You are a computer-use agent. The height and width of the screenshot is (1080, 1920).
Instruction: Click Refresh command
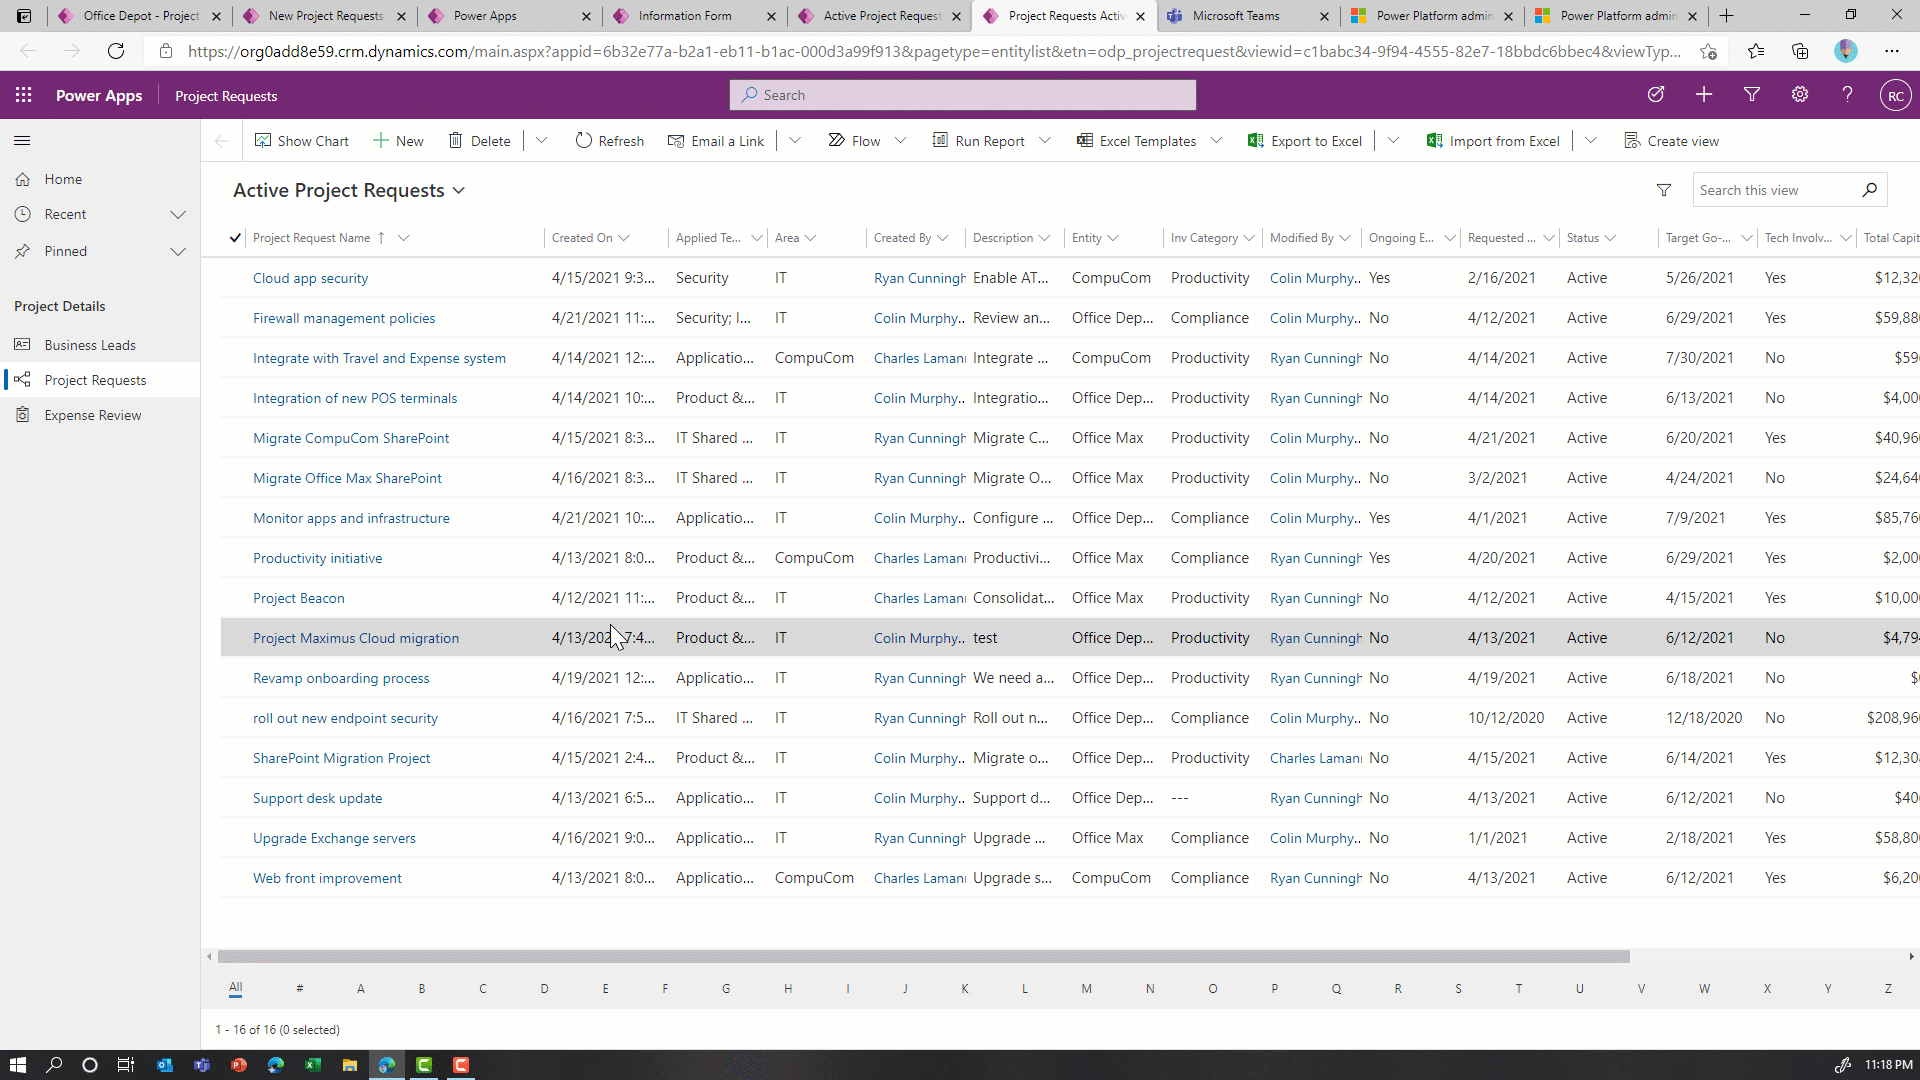(x=609, y=141)
